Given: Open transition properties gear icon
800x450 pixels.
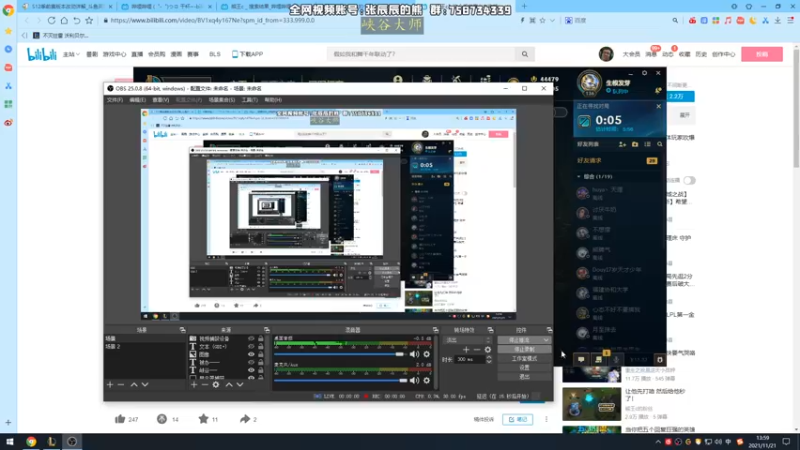Looking at the screenshot, I should pyautogui.click(x=488, y=349).
